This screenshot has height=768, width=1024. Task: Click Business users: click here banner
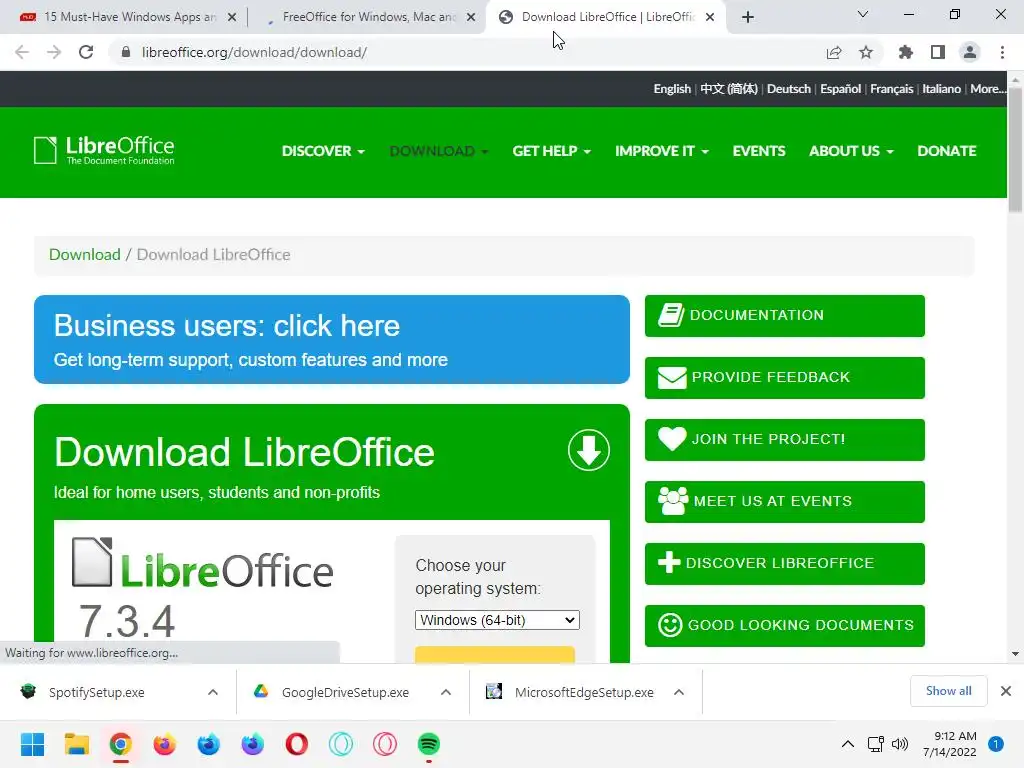(332, 340)
